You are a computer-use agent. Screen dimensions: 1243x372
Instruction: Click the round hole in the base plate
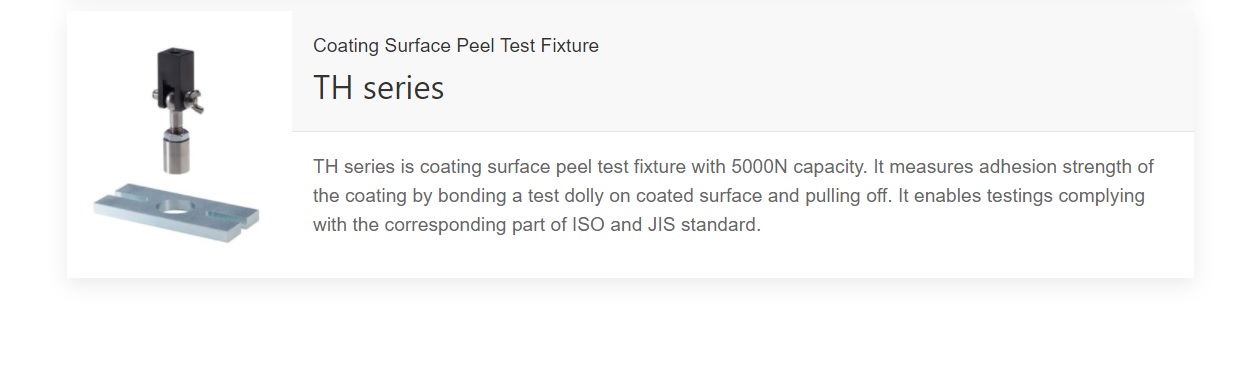(x=177, y=208)
